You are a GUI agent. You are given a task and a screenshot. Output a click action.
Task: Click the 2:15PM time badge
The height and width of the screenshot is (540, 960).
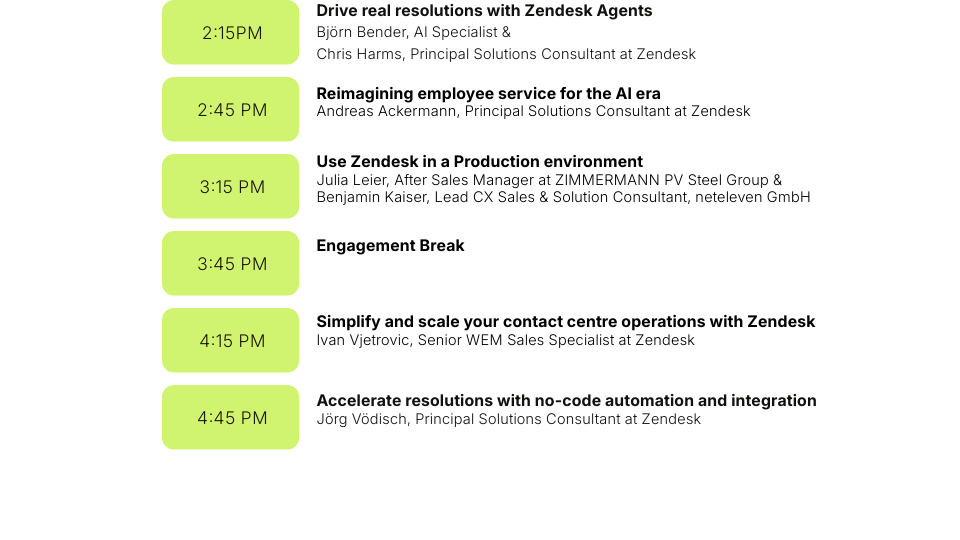[x=230, y=32]
